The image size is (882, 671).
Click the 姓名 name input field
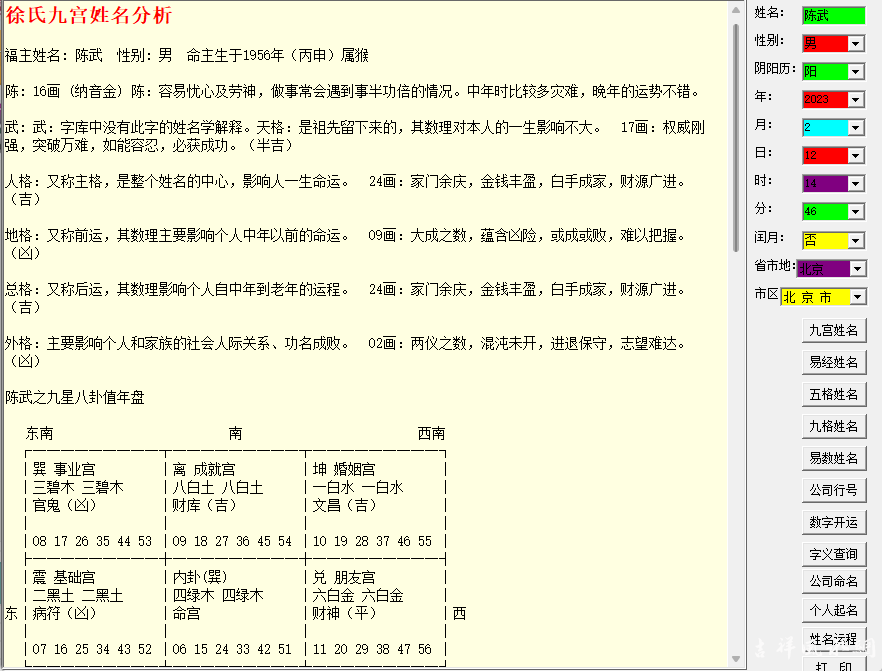pos(832,15)
